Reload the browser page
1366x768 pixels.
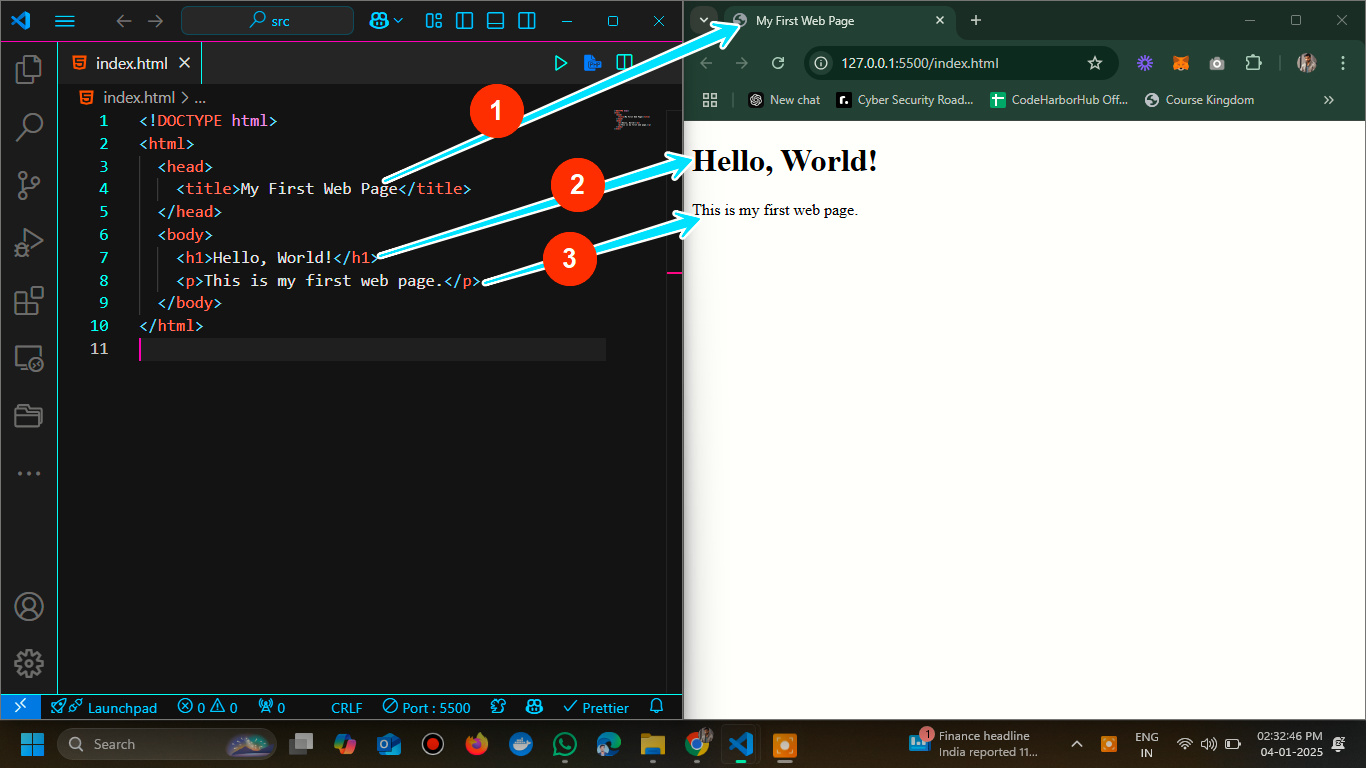click(778, 63)
